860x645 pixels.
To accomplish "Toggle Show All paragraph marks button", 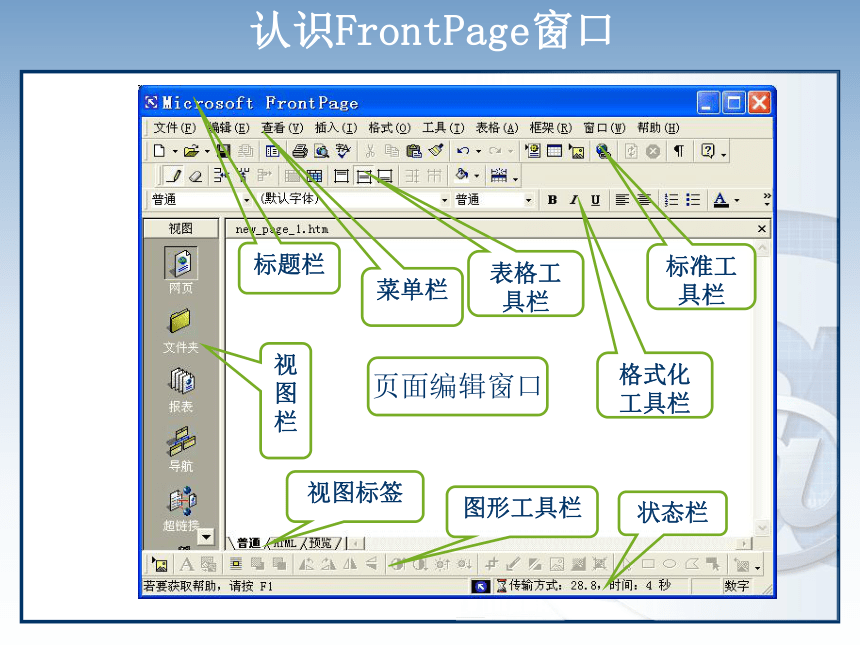I will pyautogui.click(x=679, y=151).
